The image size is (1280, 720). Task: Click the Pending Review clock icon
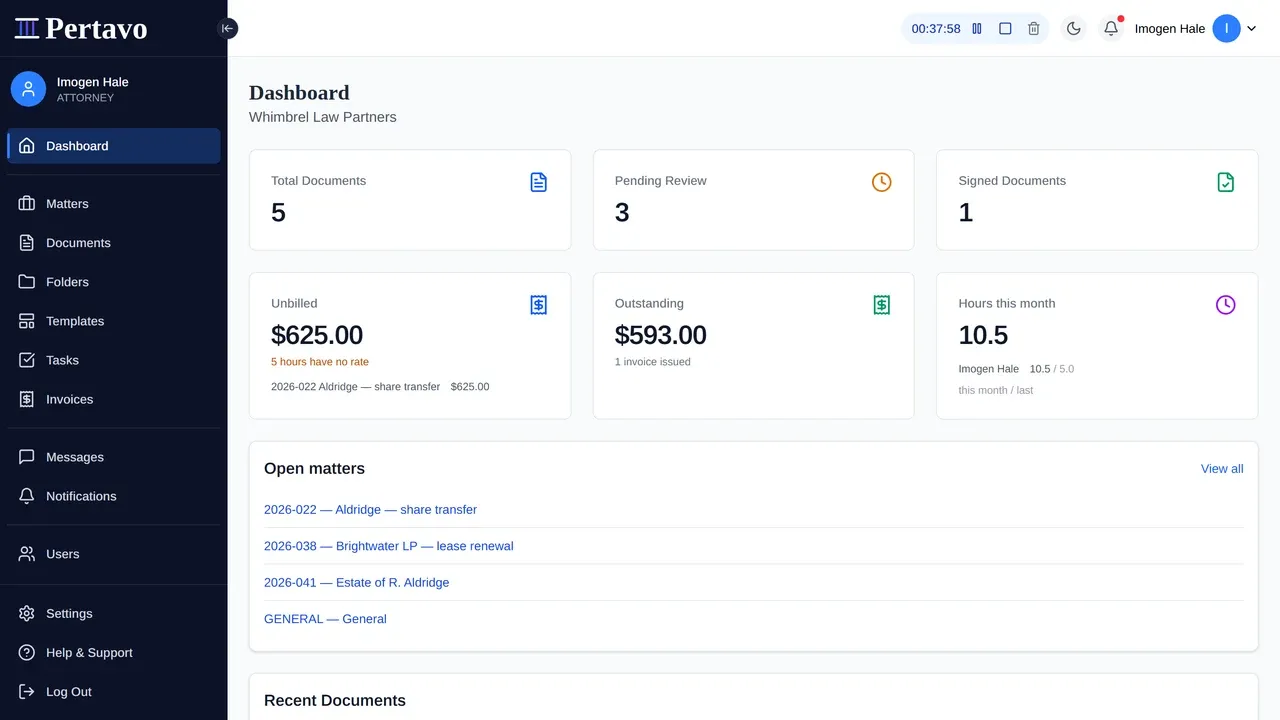(x=881, y=182)
